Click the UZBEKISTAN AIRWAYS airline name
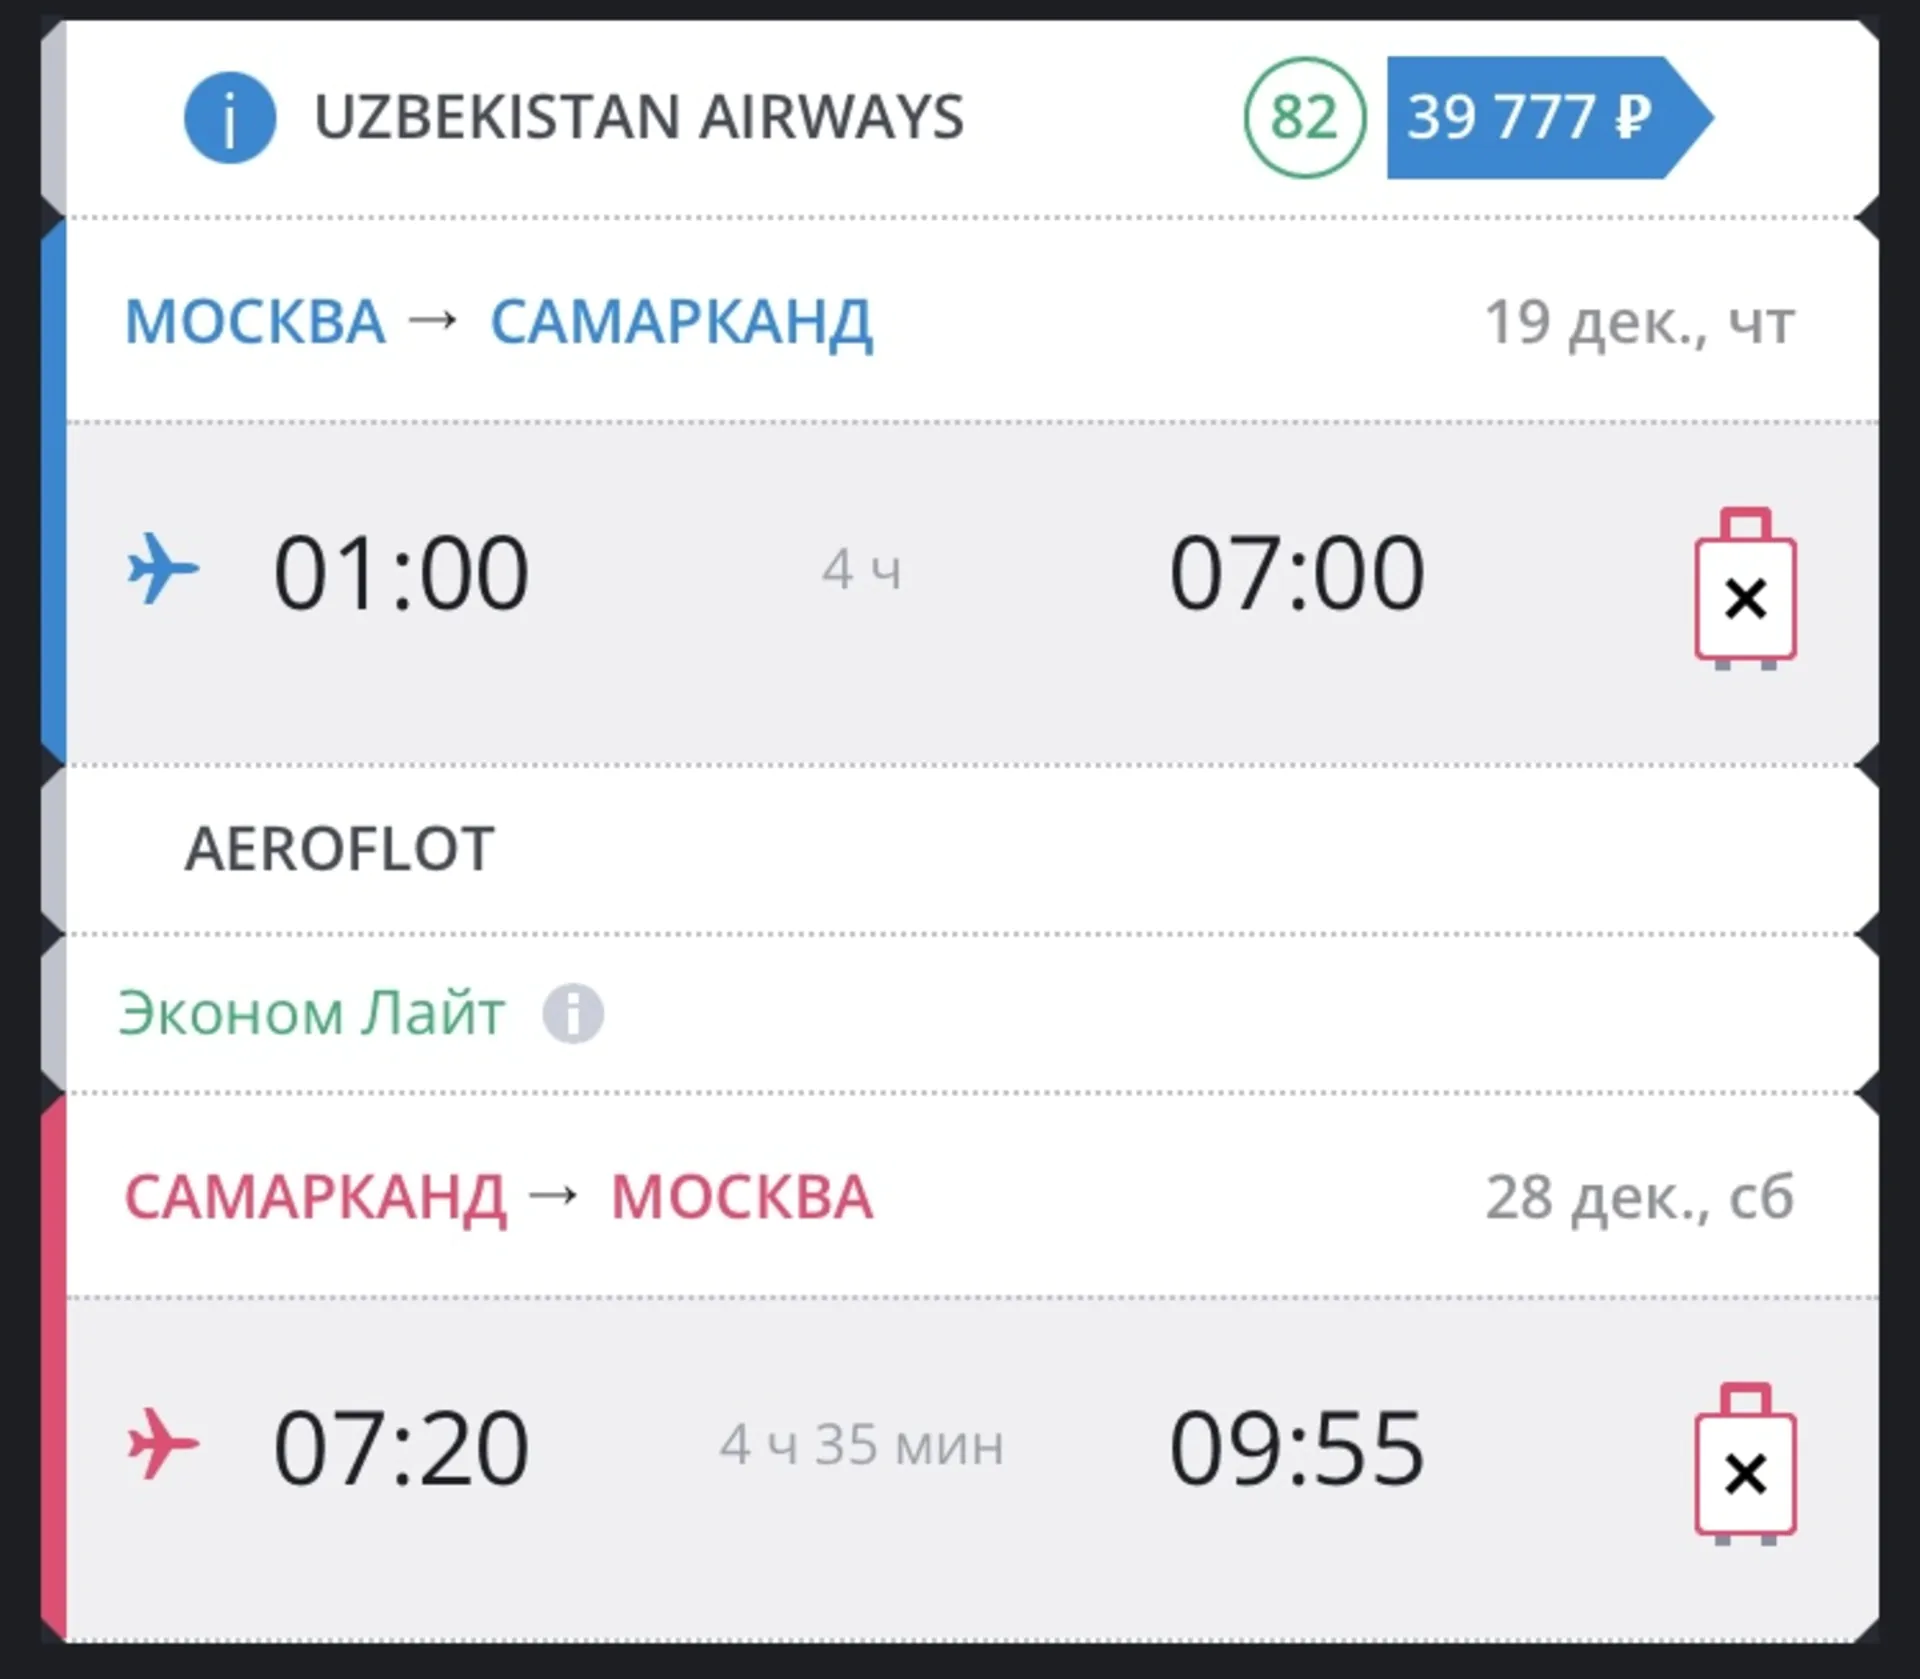This screenshot has height=1679, width=1920. pyautogui.click(x=639, y=118)
